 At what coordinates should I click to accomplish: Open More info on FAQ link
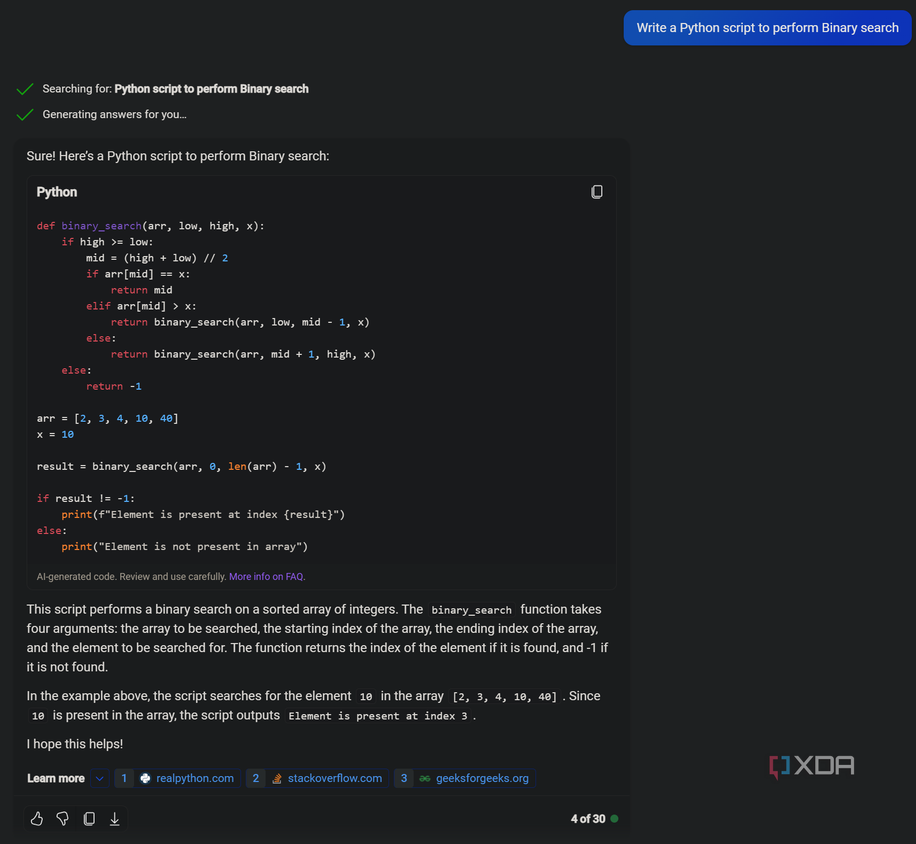(x=267, y=576)
